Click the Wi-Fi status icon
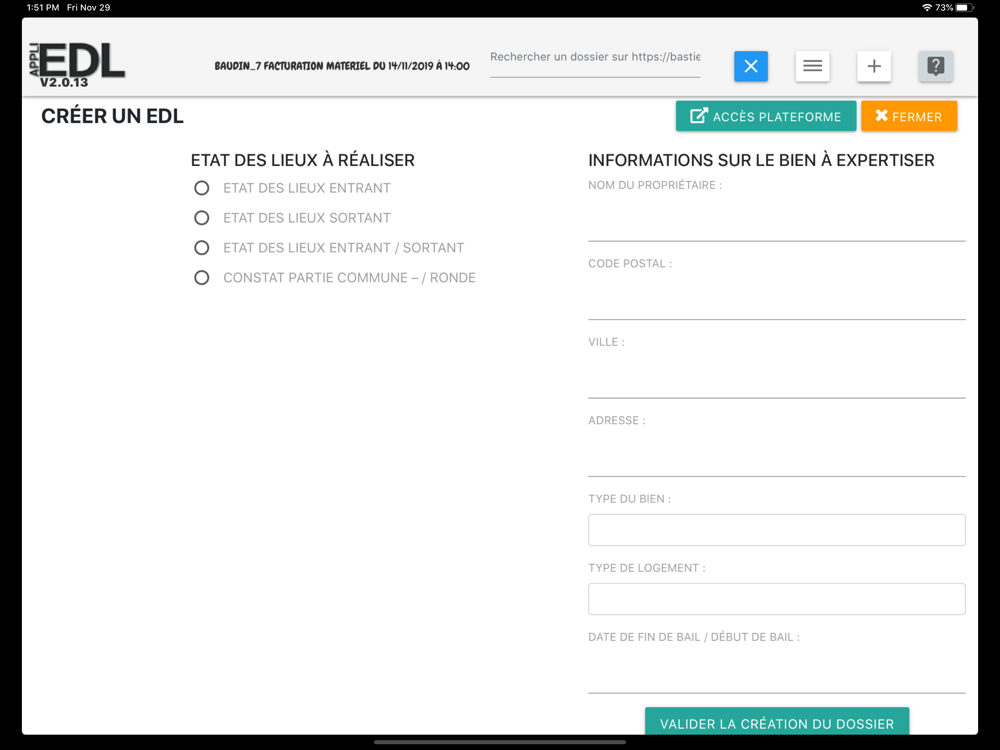Screen dimensions: 1000x750 point(927,8)
